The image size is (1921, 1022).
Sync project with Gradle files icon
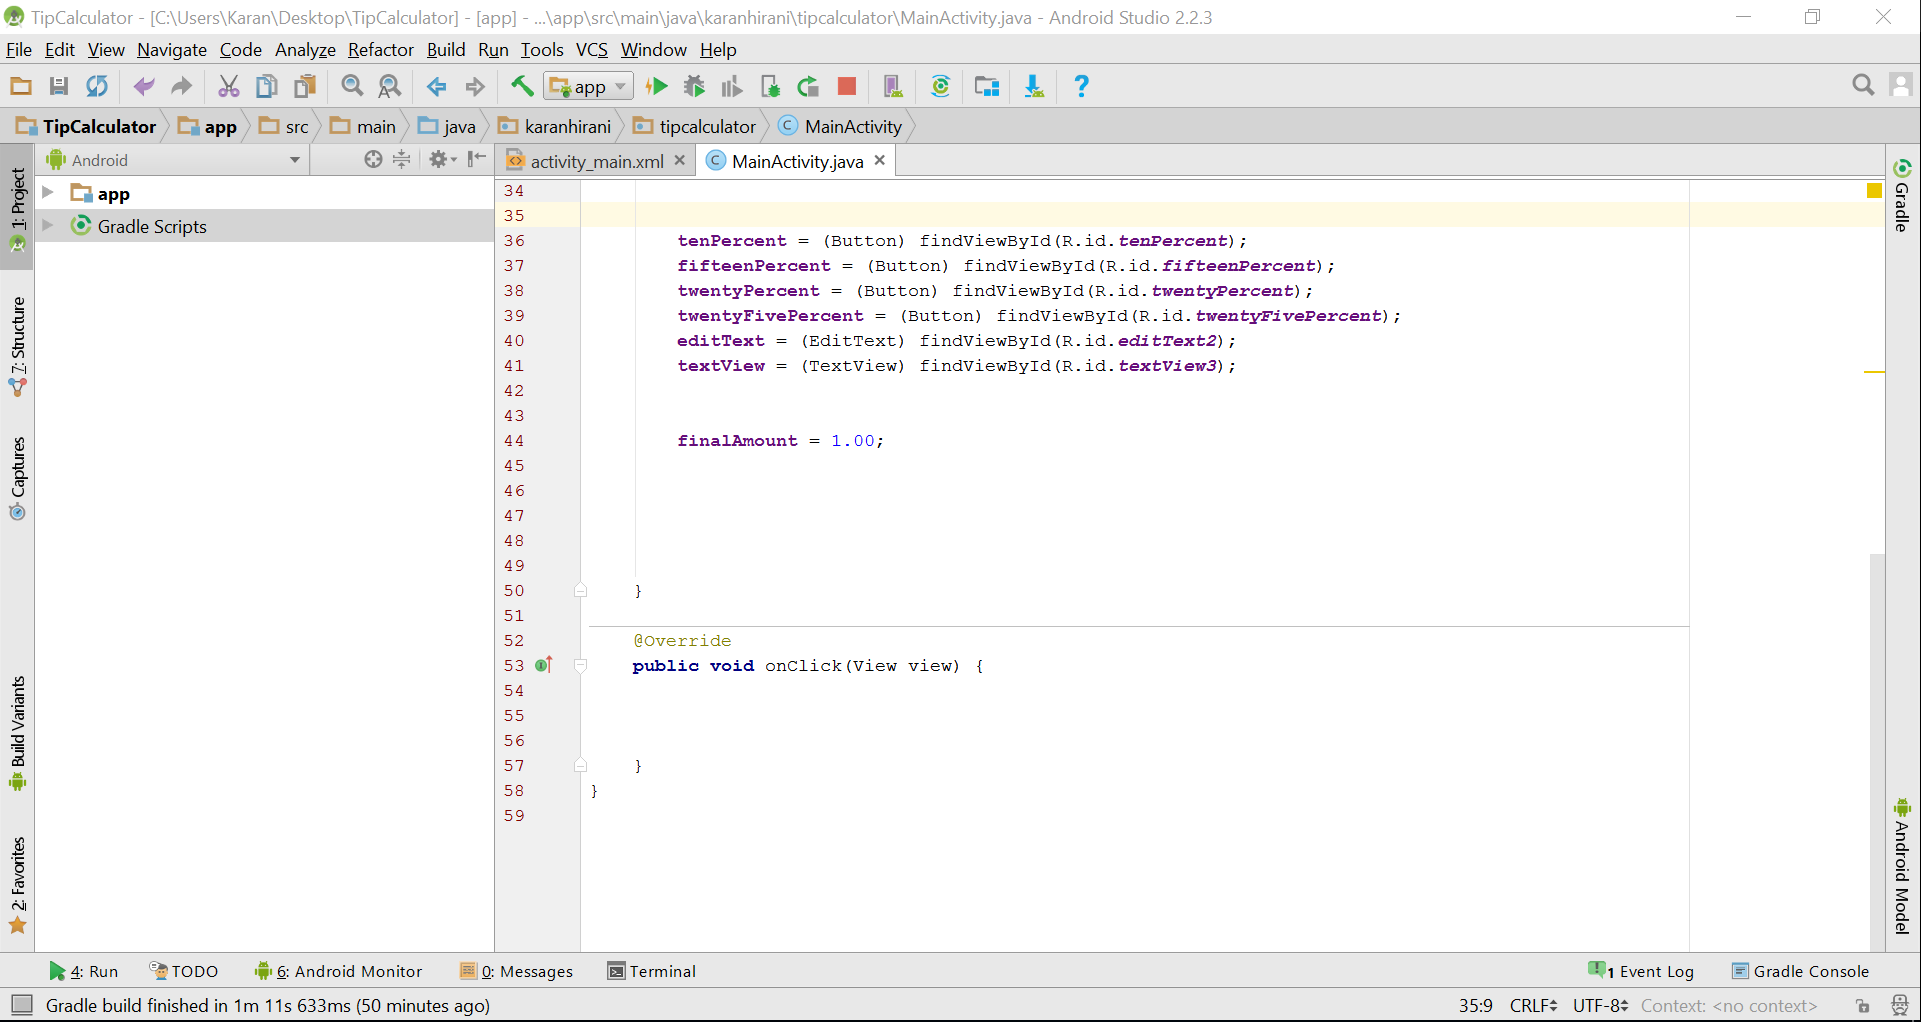point(940,87)
